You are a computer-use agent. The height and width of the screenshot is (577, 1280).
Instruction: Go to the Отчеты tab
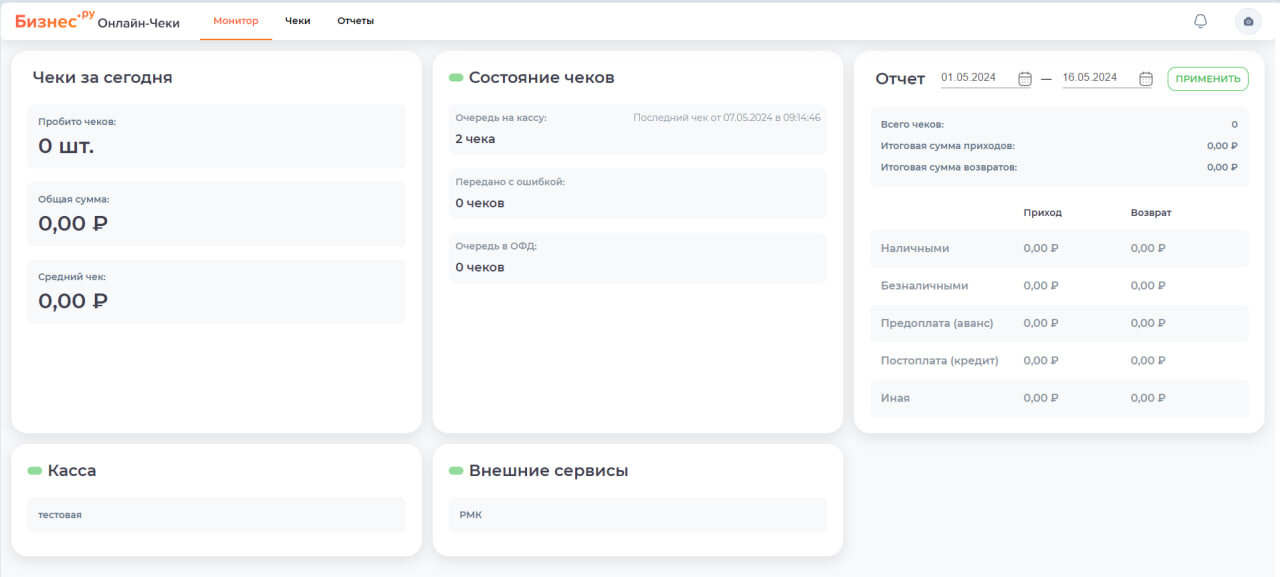click(x=355, y=21)
